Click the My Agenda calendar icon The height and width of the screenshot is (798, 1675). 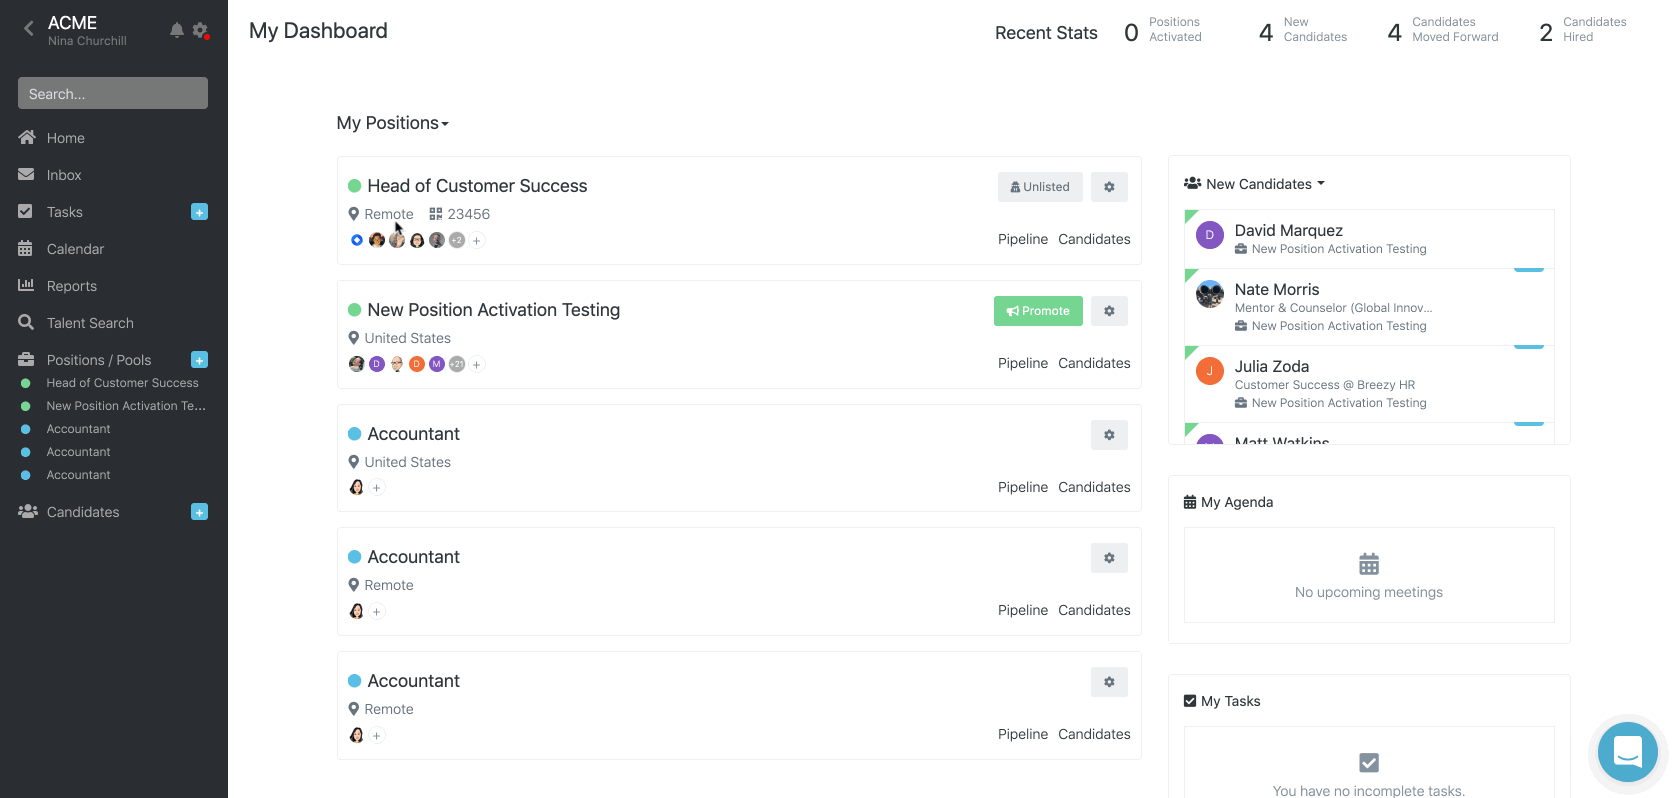click(1190, 502)
